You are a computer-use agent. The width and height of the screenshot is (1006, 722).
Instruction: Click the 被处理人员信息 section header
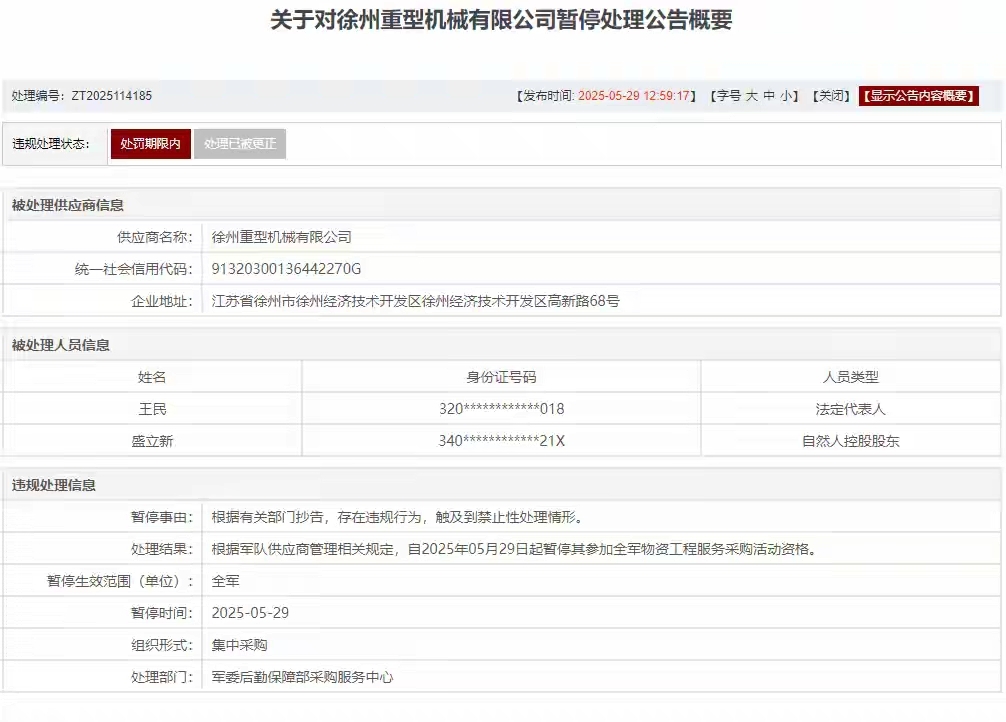point(60,345)
